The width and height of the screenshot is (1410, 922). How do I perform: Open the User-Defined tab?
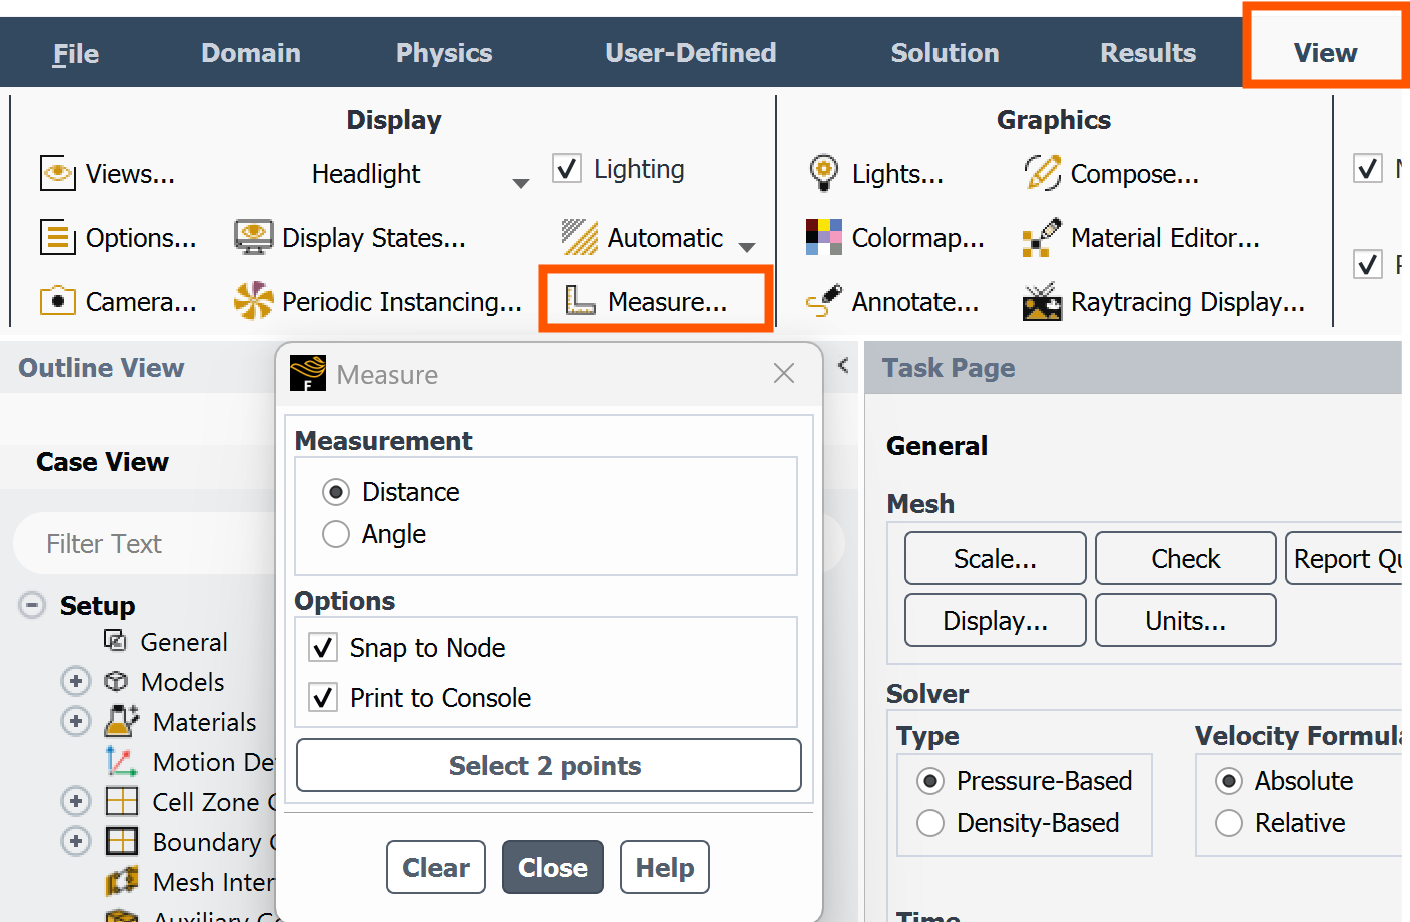tap(691, 53)
